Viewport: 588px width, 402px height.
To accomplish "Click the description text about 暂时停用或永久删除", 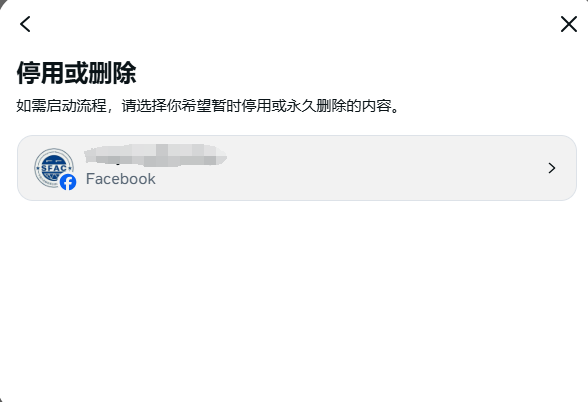I will click(207, 106).
